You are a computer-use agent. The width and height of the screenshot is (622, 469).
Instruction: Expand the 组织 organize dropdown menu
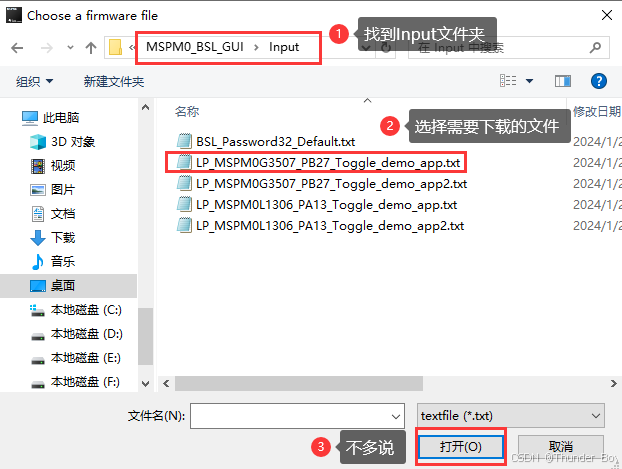pyautogui.click(x=34, y=81)
